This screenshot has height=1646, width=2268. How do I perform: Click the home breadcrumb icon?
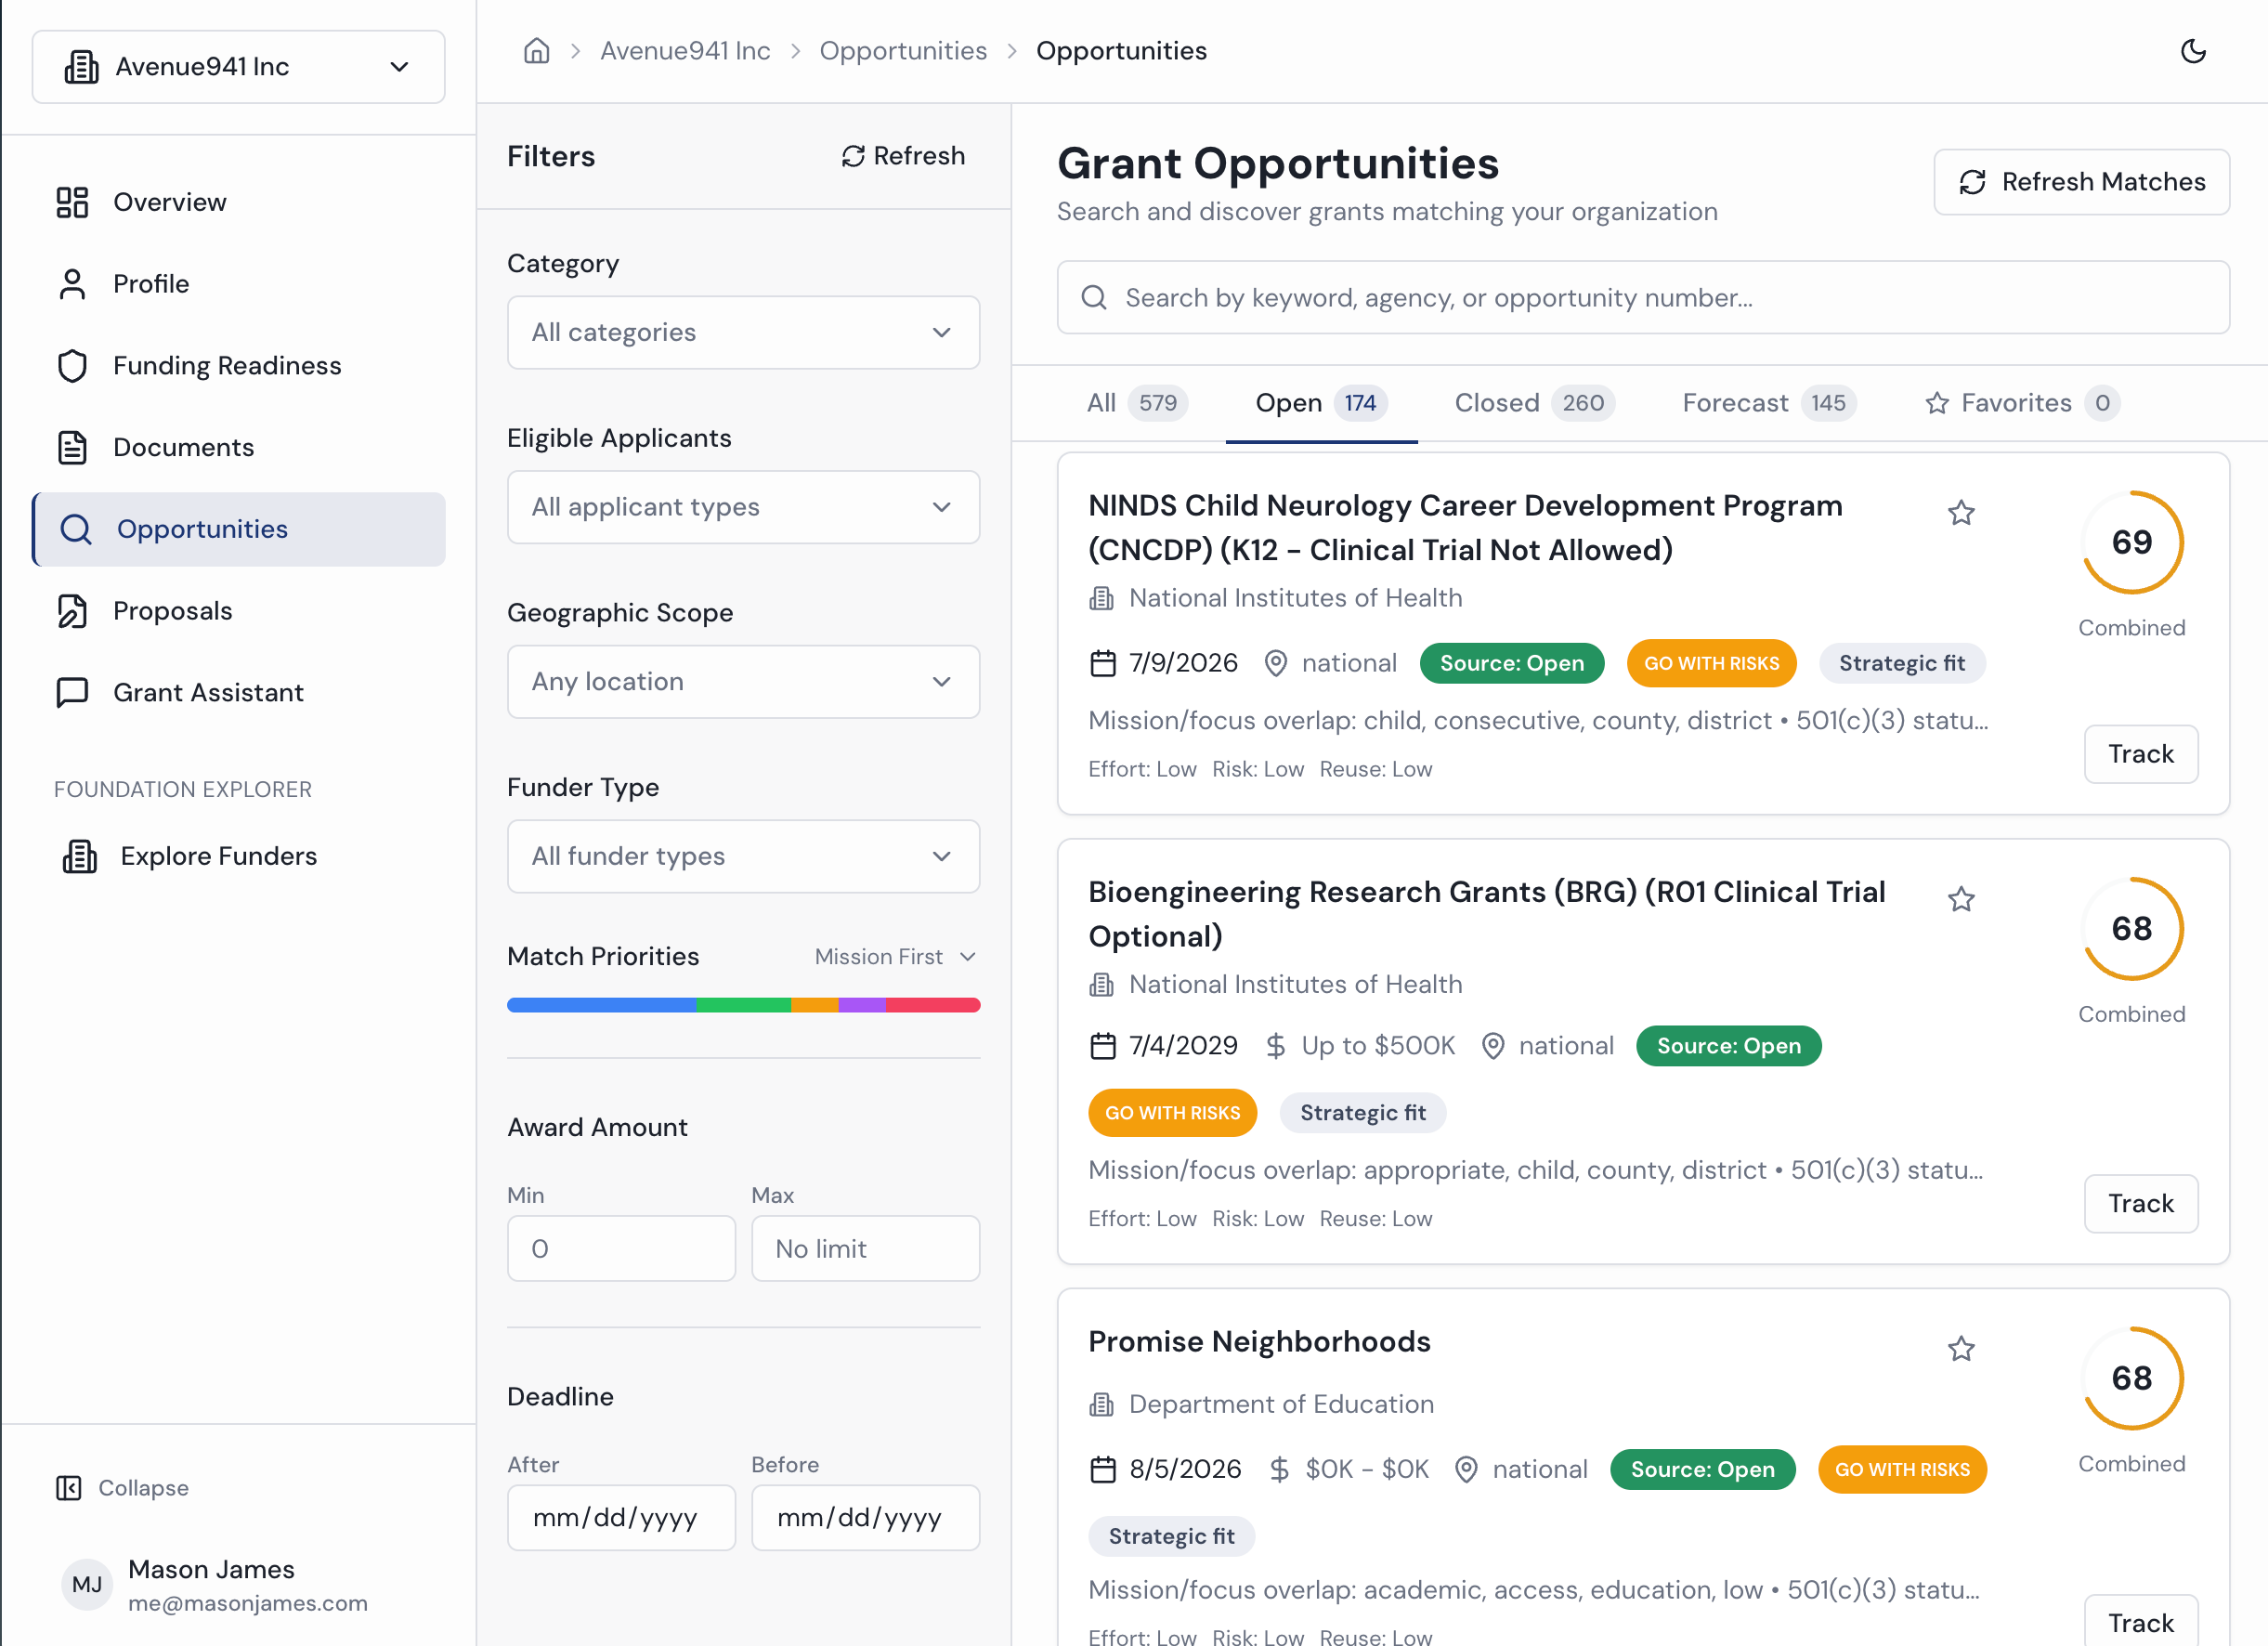(537, 50)
